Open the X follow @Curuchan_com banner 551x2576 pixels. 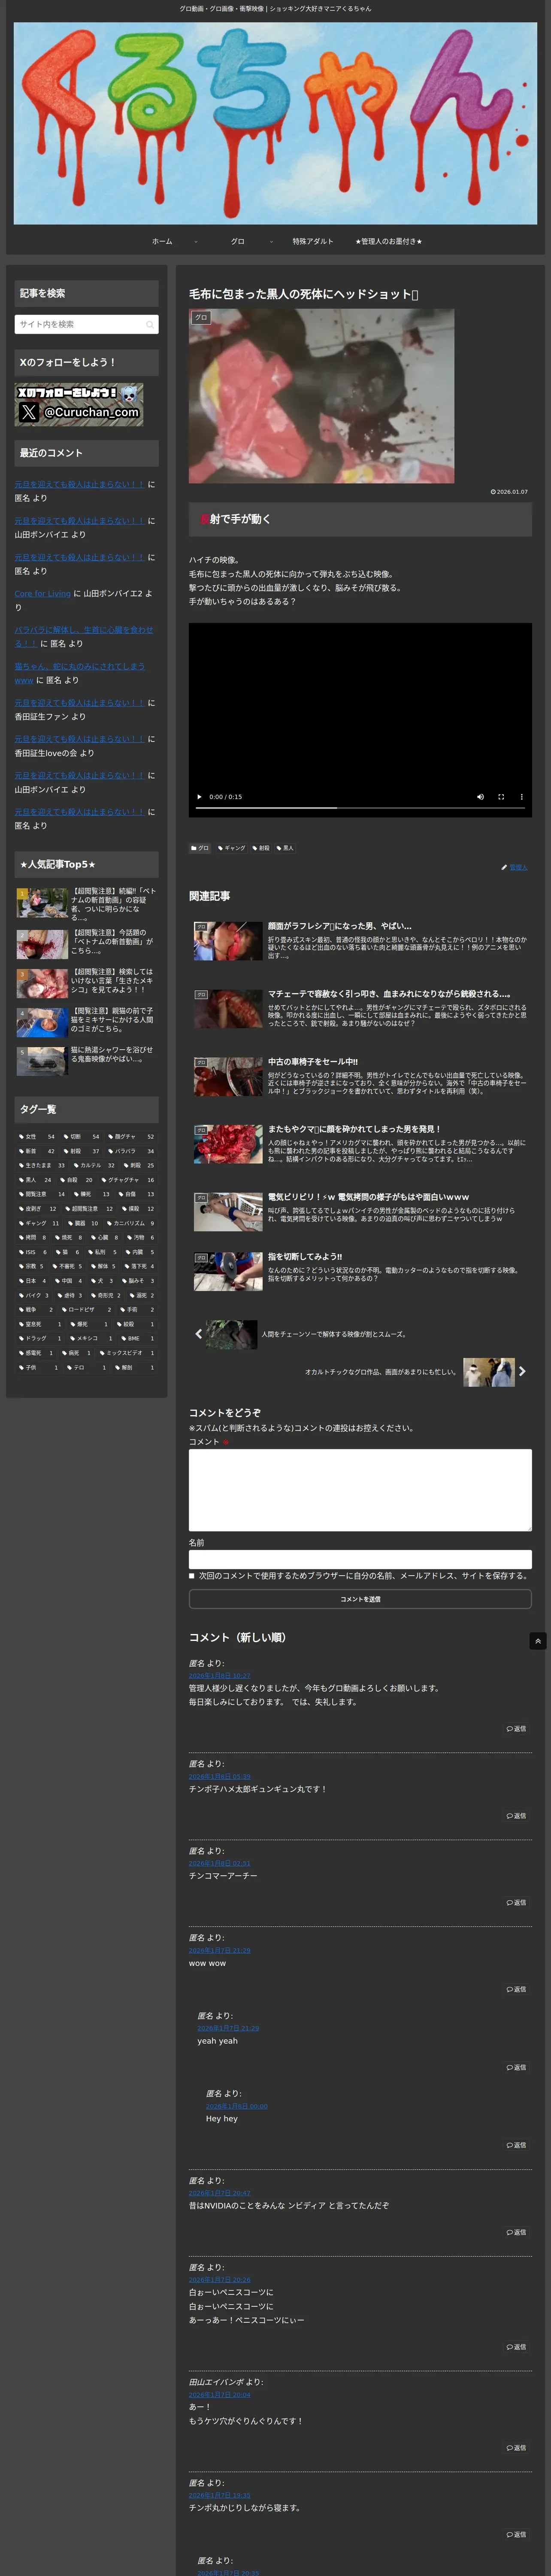coord(79,404)
